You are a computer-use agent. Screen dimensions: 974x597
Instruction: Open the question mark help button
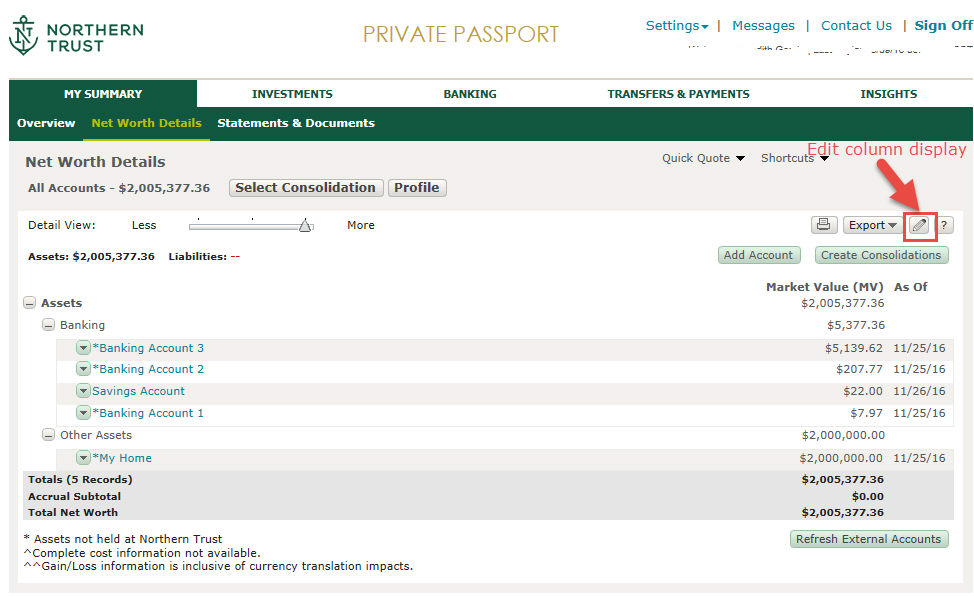pyautogui.click(x=944, y=225)
